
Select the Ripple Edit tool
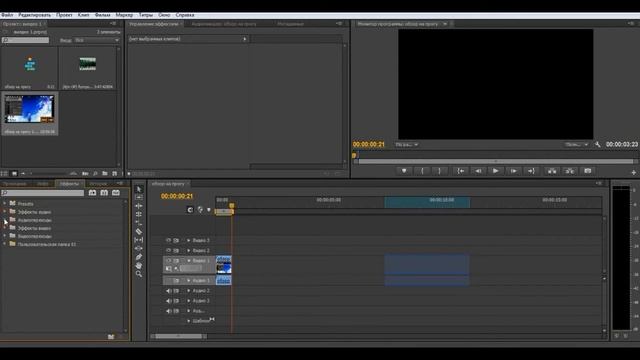point(139,206)
